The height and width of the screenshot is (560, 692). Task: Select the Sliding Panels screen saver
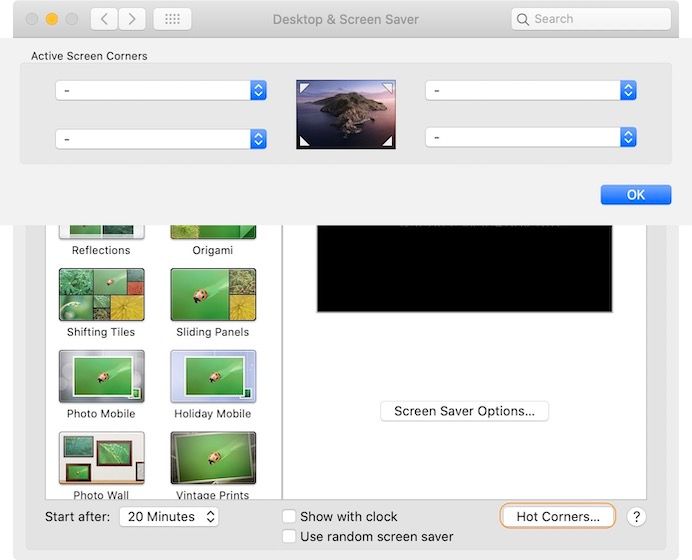click(212, 294)
